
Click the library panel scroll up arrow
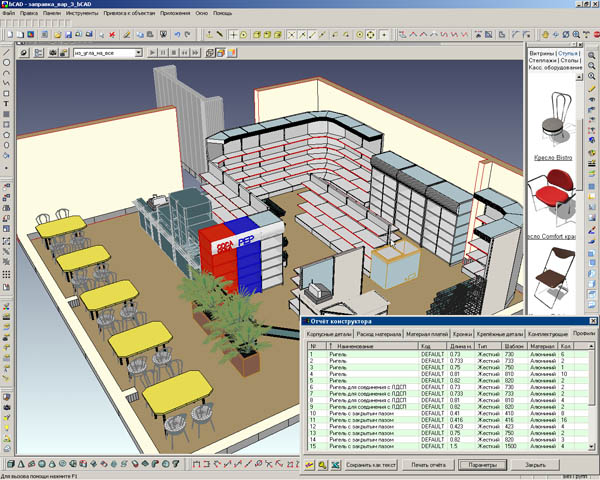[579, 77]
